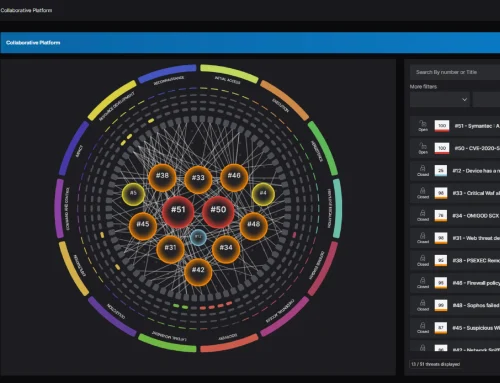This screenshot has height=383, width=500.
Task: Click the 100 score badge of threat #51
Action: click(x=442, y=126)
